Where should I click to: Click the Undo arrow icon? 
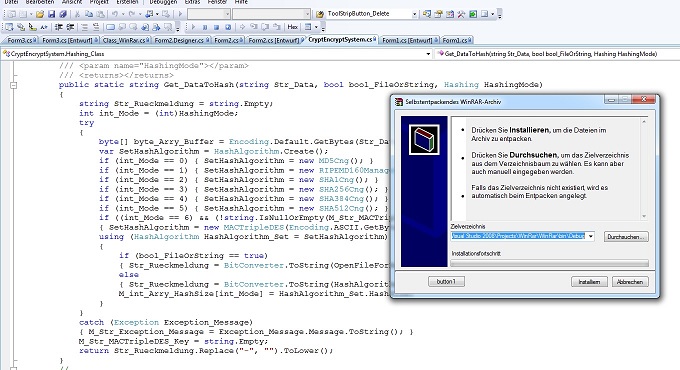[x=115, y=14]
